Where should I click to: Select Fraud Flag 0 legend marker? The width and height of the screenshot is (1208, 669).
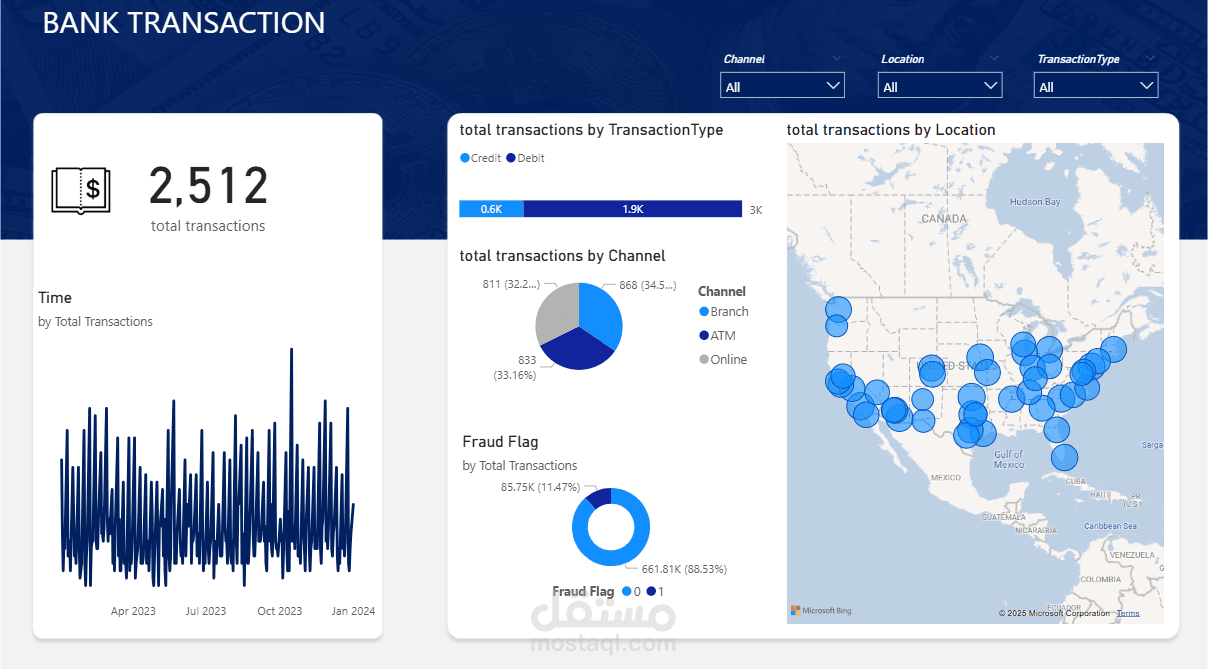(x=626, y=592)
